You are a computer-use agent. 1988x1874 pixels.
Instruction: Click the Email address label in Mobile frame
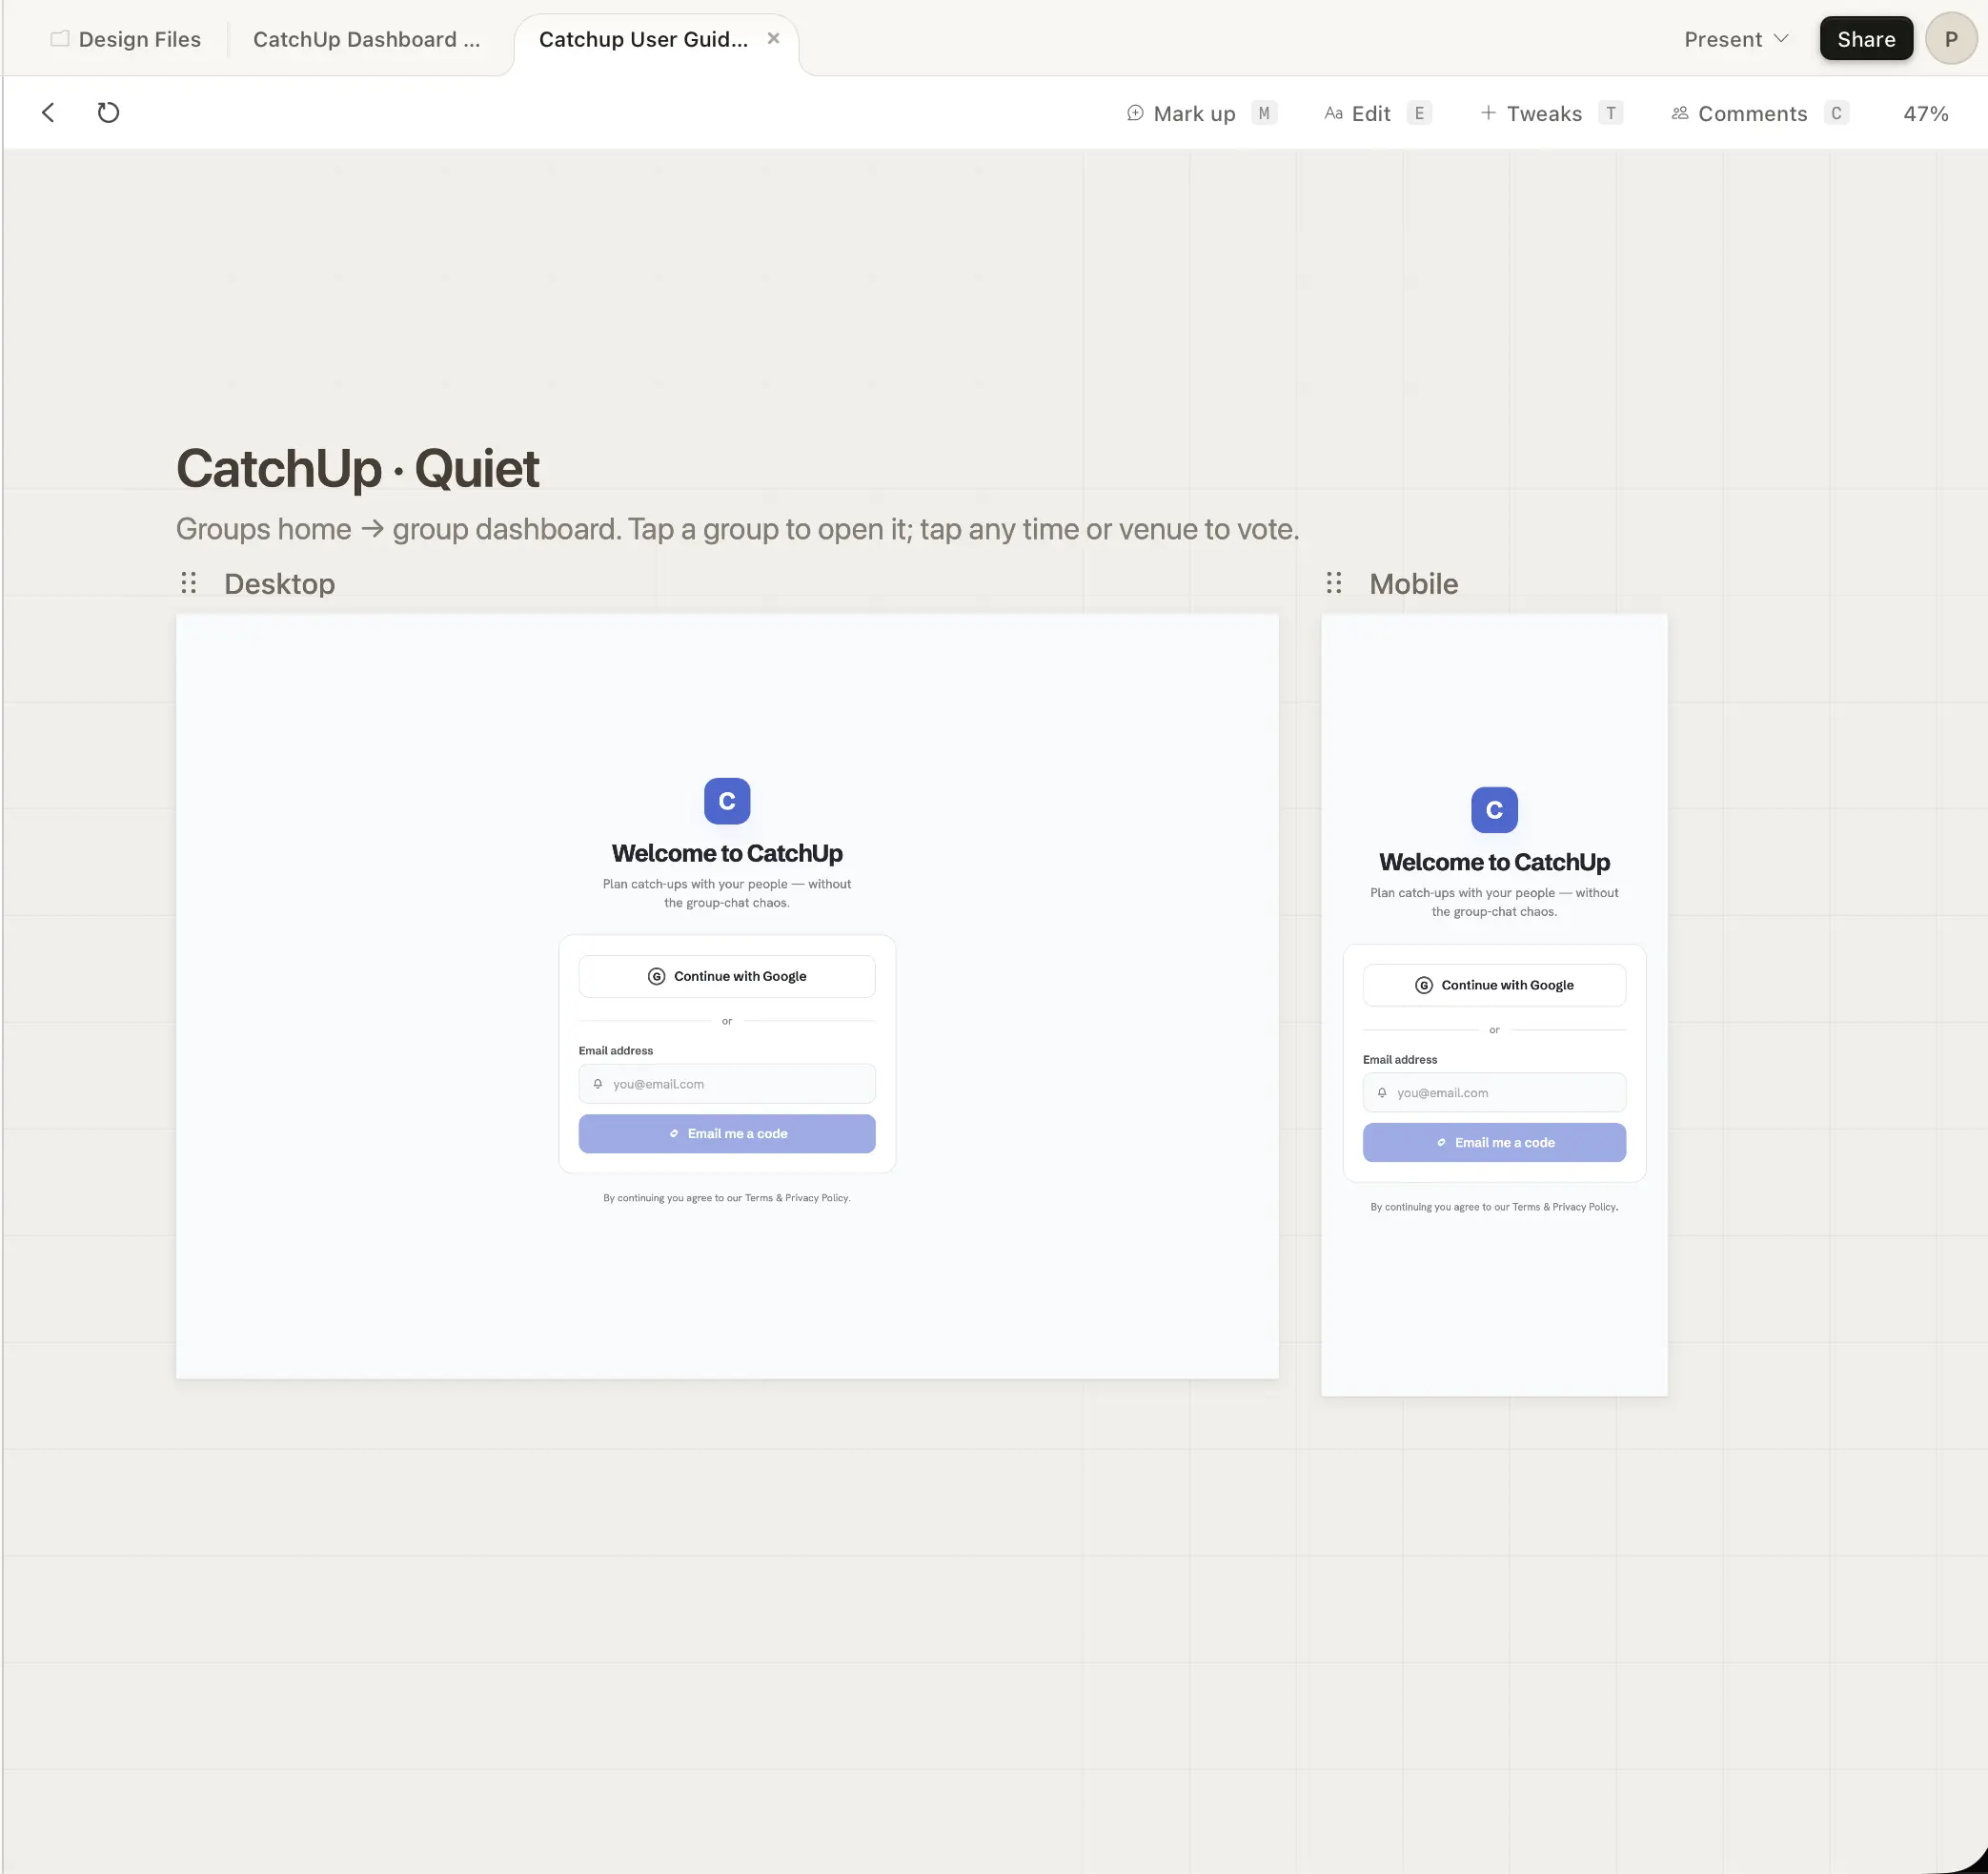pos(1399,1060)
